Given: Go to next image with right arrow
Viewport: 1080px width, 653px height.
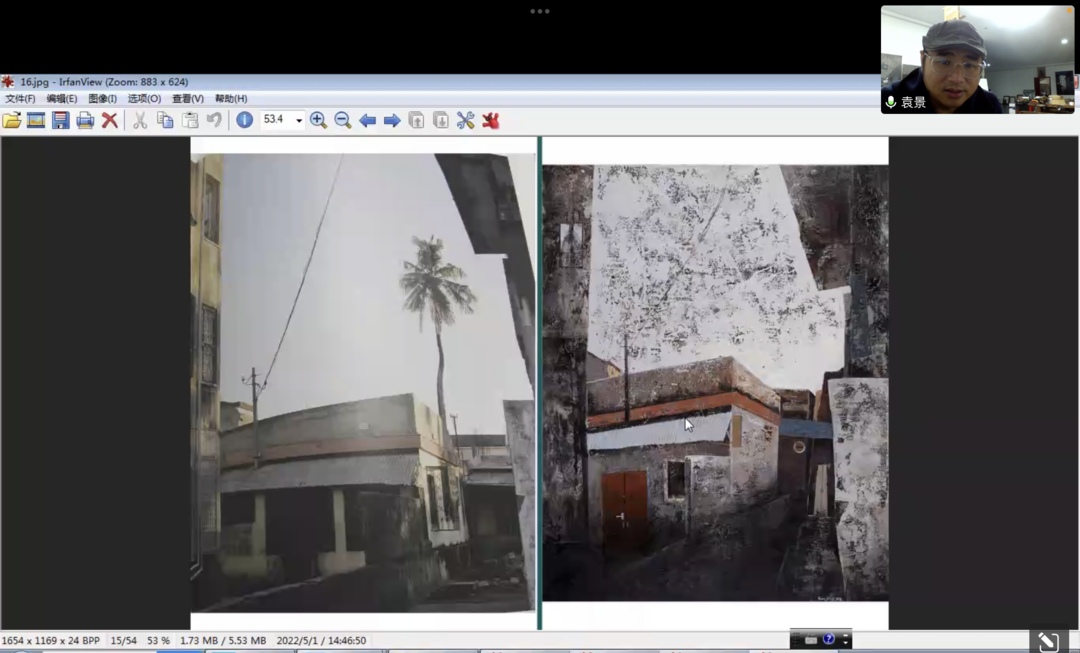Looking at the screenshot, I should [x=392, y=120].
